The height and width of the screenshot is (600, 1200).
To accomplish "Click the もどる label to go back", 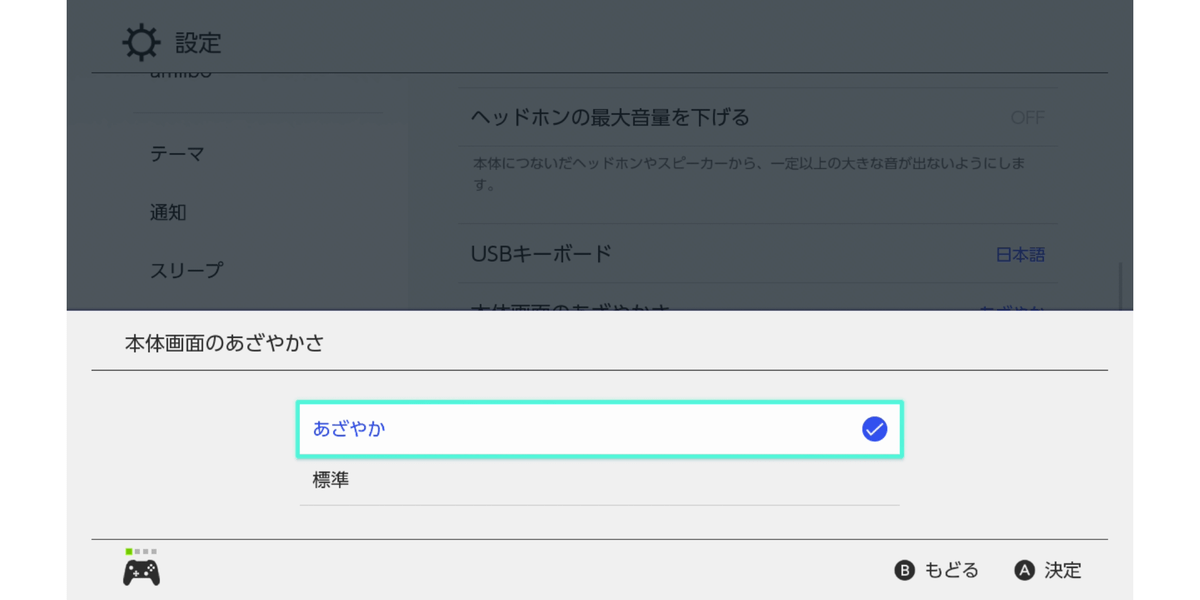I will pos(950,570).
